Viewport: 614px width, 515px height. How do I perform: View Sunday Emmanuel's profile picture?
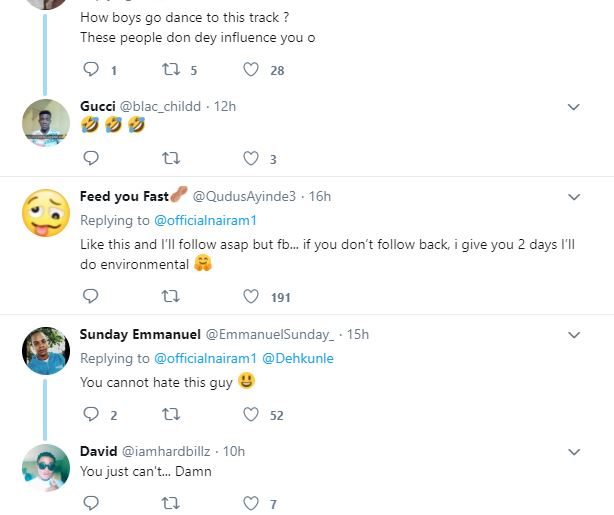[x=45, y=350]
